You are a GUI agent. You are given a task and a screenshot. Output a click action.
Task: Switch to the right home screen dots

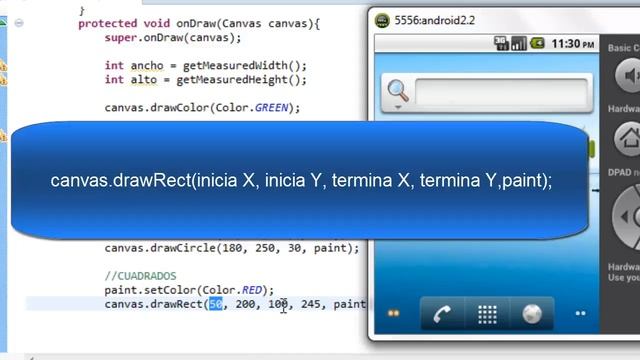click(x=580, y=313)
